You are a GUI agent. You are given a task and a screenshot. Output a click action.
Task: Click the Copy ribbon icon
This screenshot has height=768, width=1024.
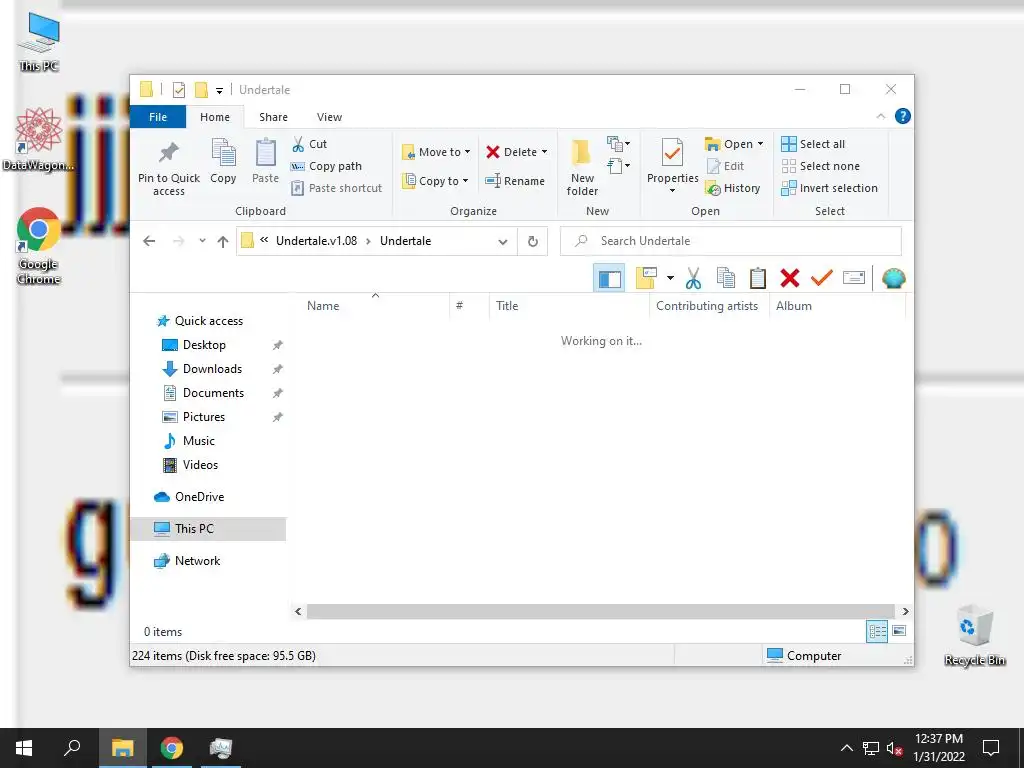coord(223,161)
